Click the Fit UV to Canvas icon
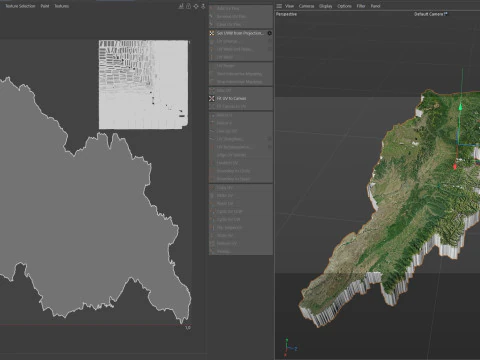 point(212,98)
